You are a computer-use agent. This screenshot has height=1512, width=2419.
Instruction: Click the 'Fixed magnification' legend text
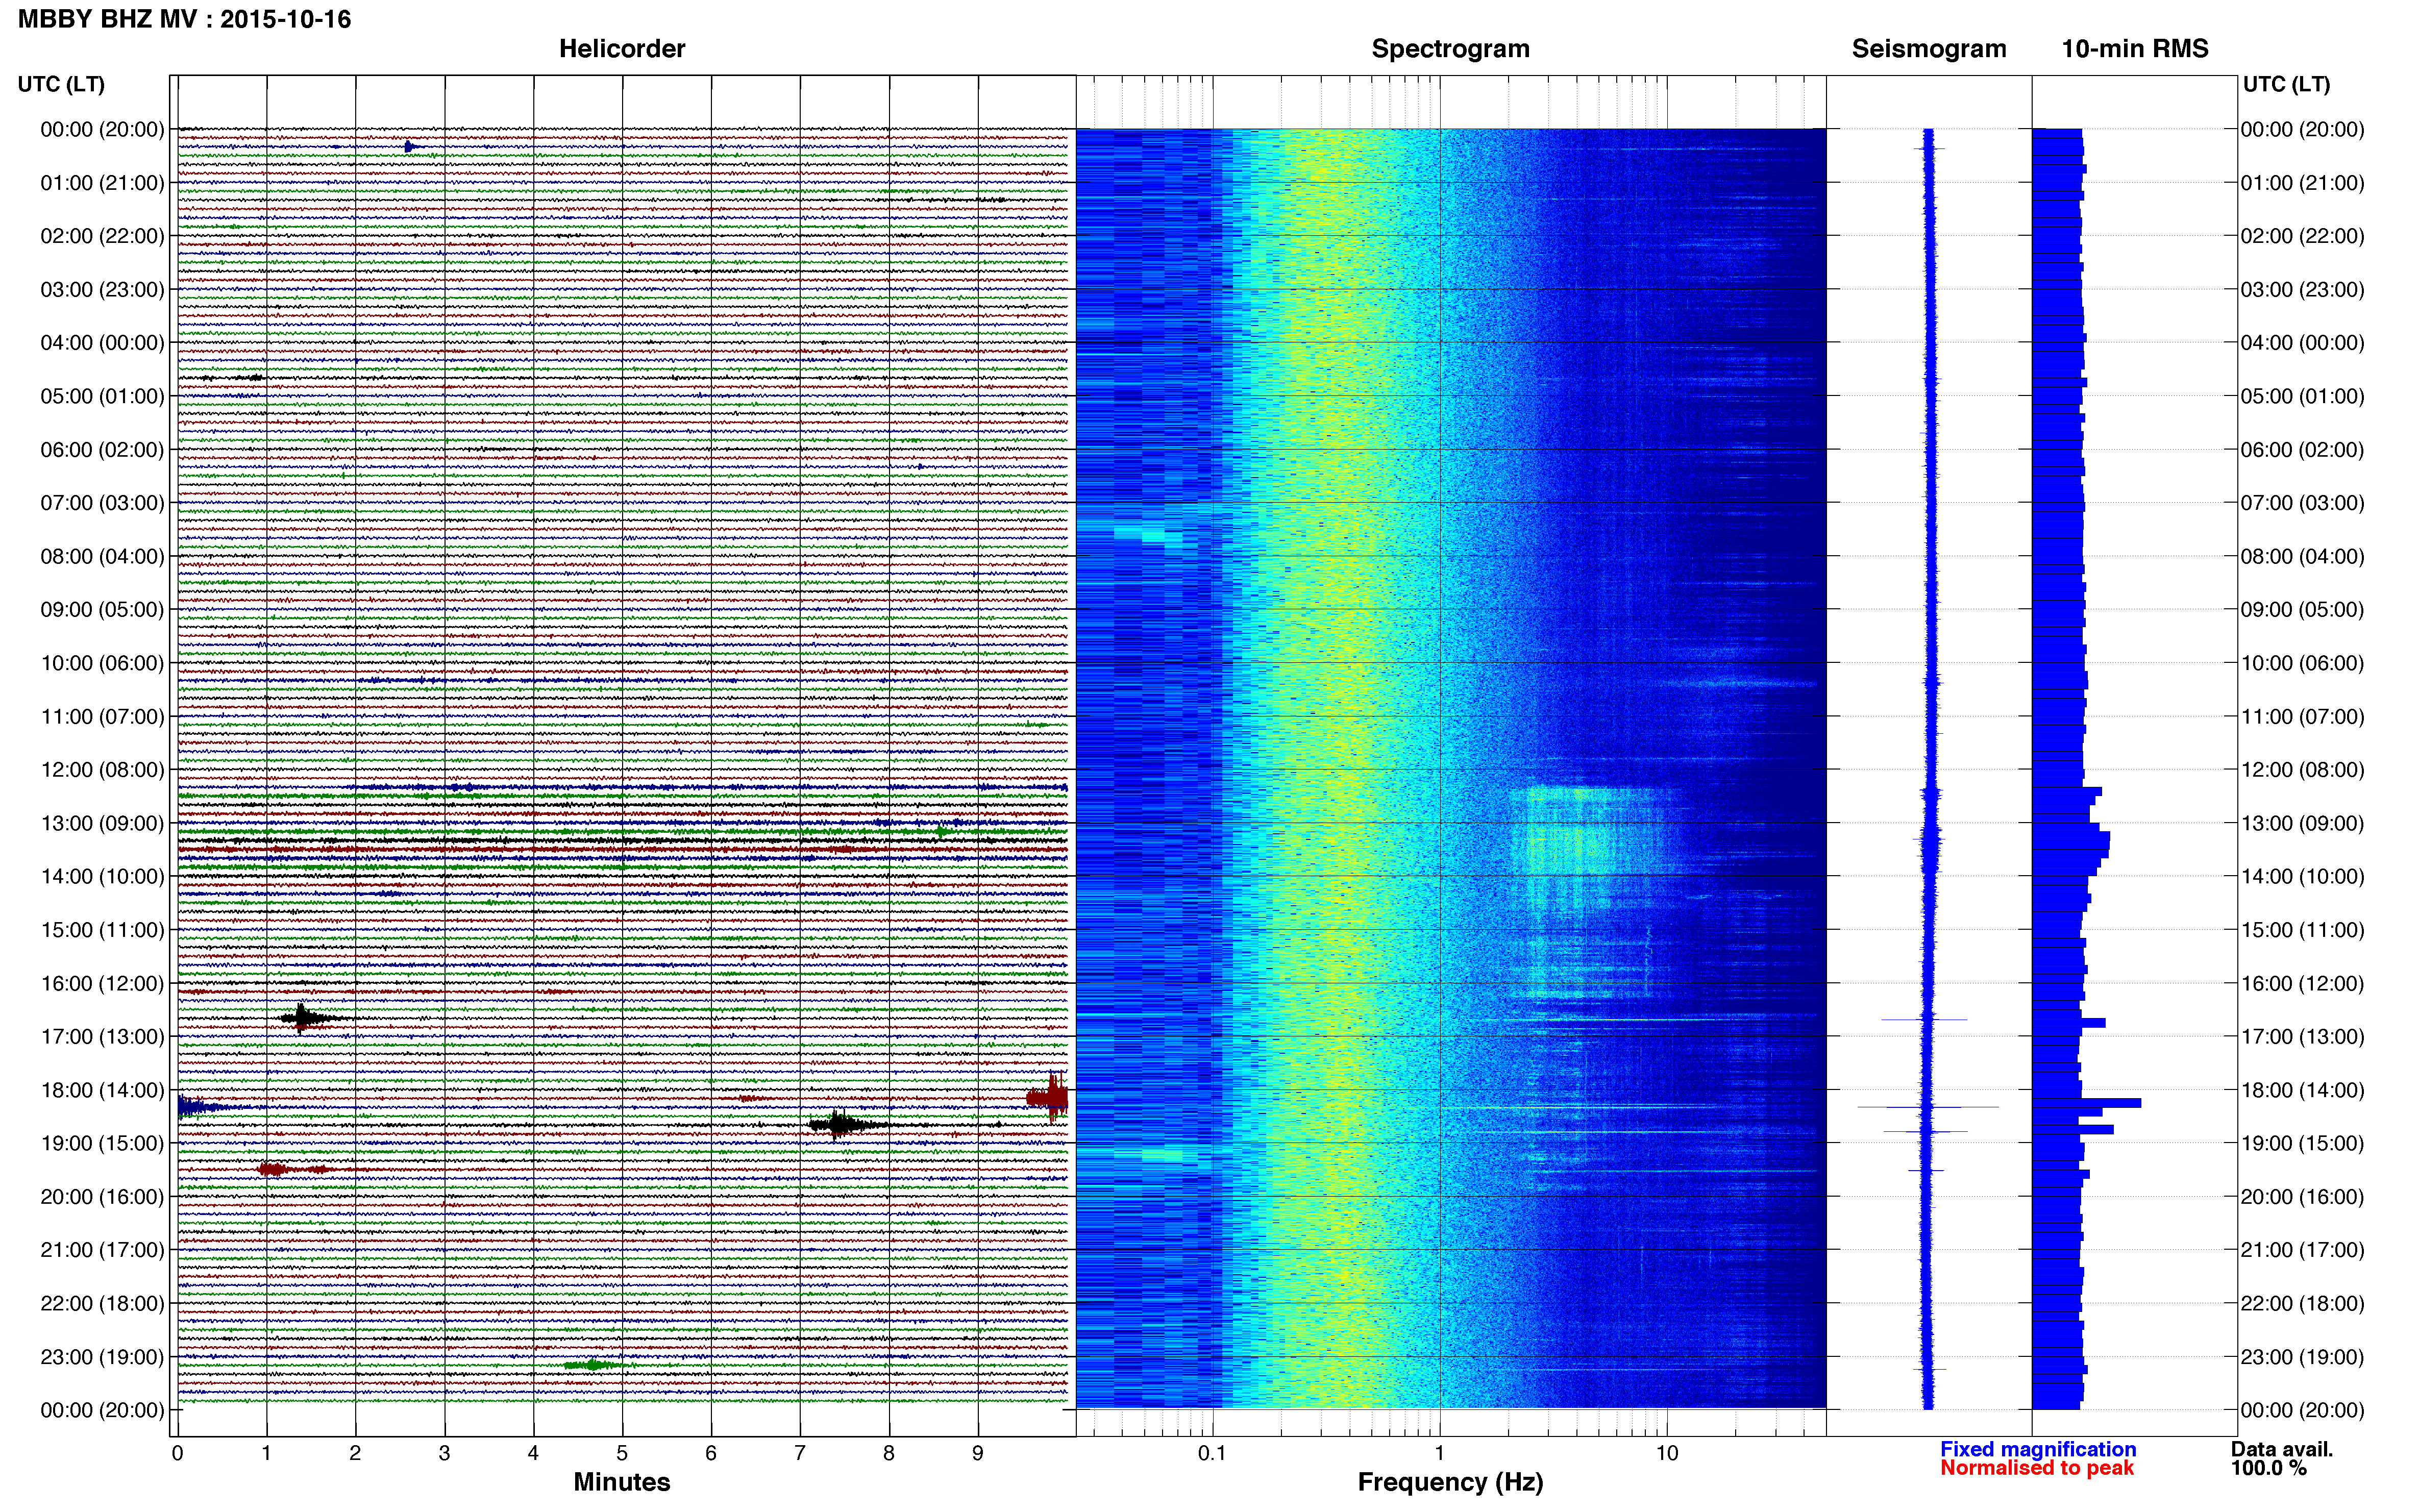pyautogui.click(x=2038, y=1449)
